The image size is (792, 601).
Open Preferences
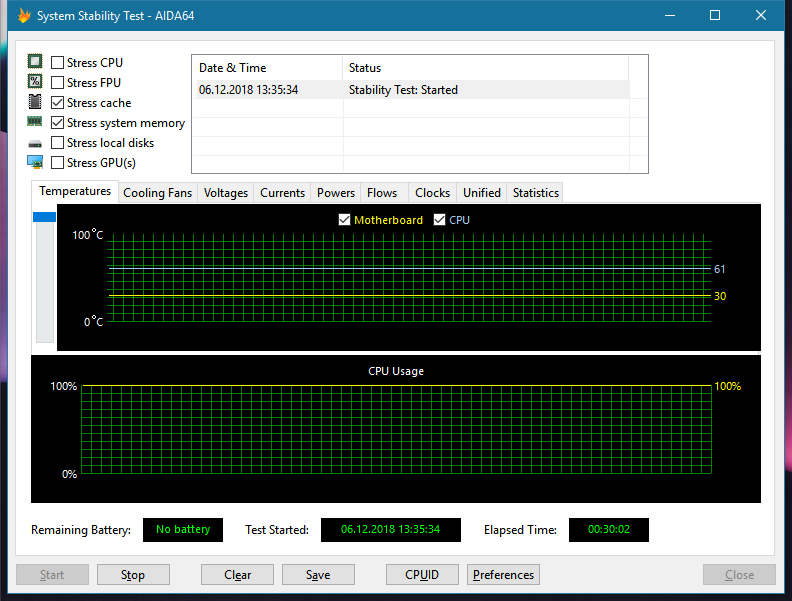pos(503,575)
